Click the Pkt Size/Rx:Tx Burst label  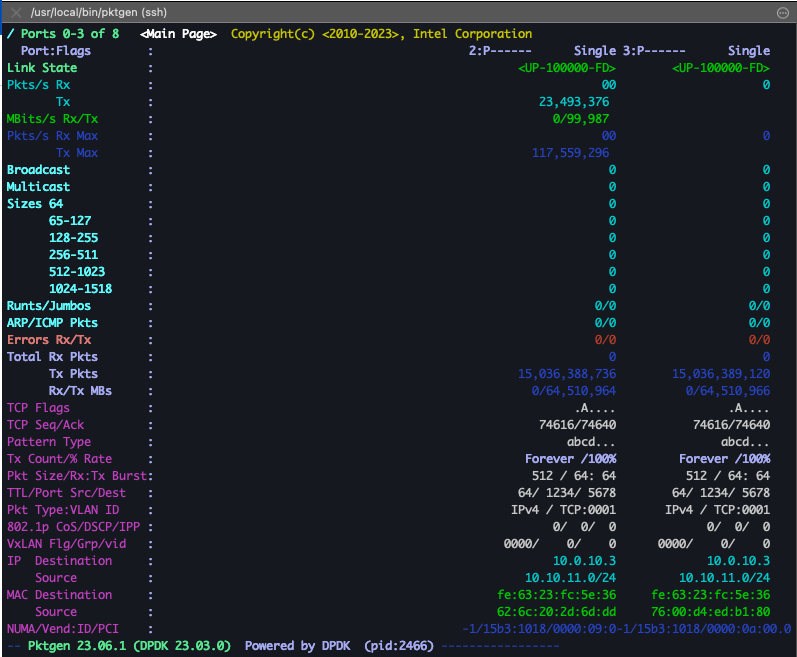tap(77, 476)
